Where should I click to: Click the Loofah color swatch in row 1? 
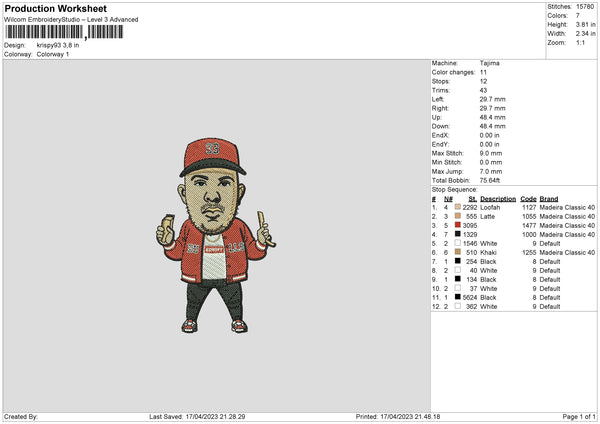pyautogui.click(x=458, y=207)
